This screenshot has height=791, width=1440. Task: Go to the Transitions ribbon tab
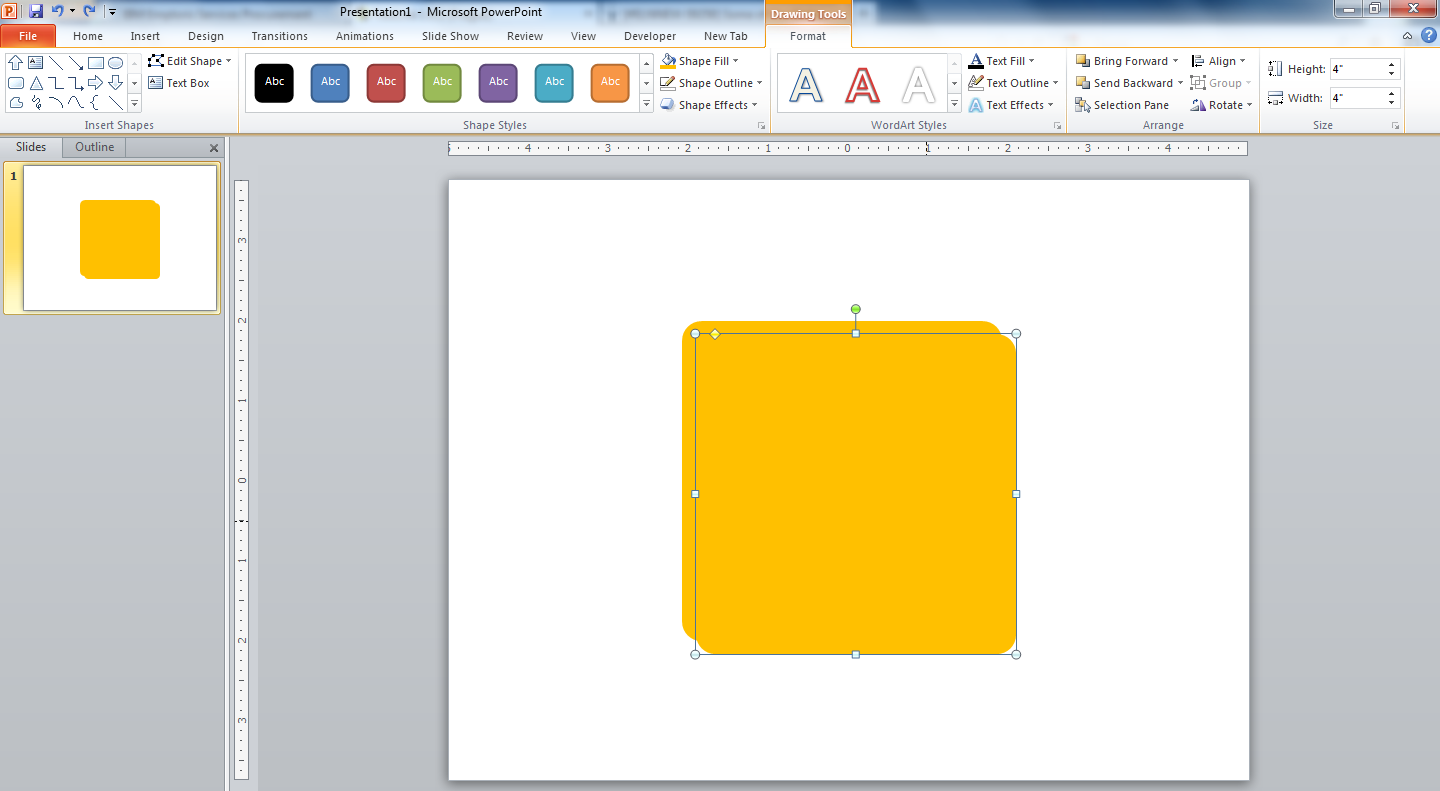[x=280, y=36]
